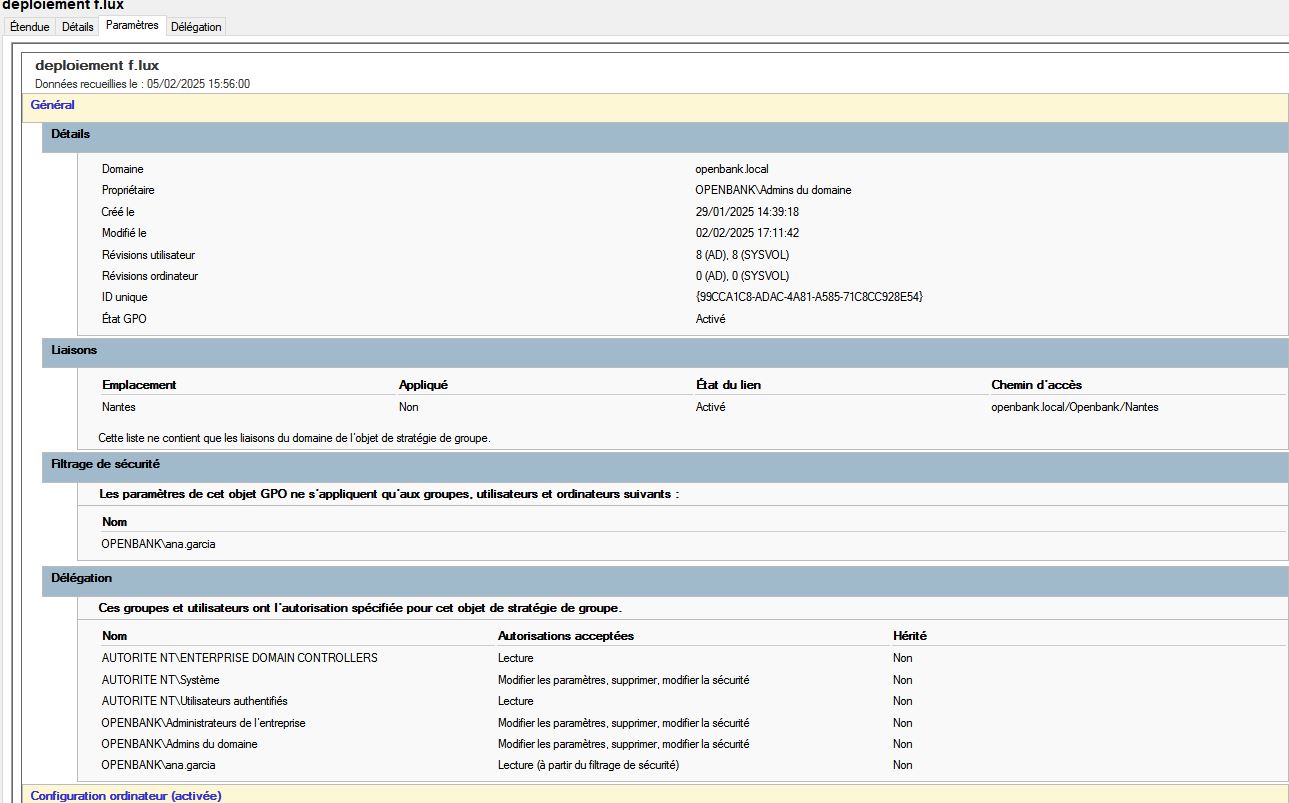This screenshot has width=1289, height=803.
Task: Open the Détails tab at top
Action: (x=77, y=27)
